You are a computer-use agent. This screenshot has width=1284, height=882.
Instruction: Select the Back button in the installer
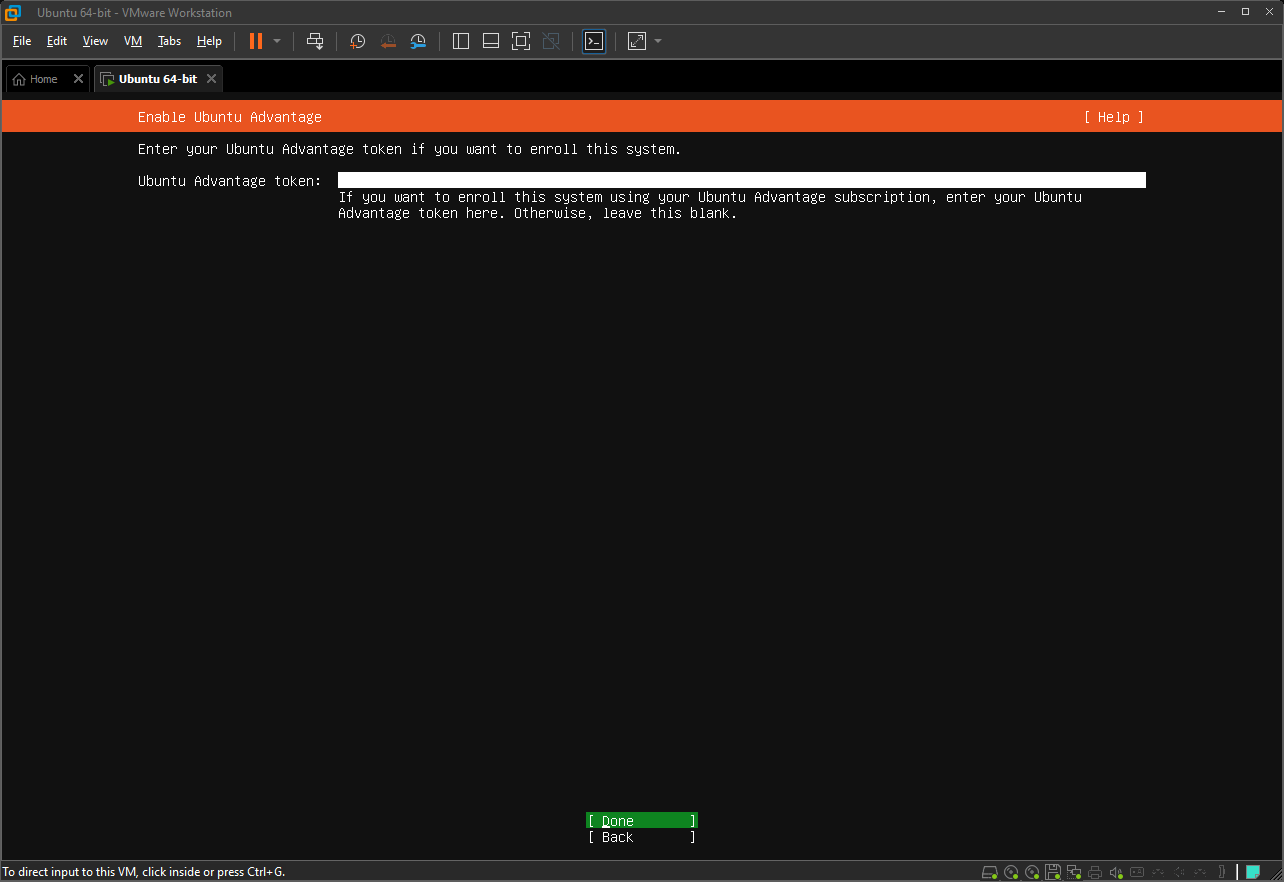click(641, 837)
